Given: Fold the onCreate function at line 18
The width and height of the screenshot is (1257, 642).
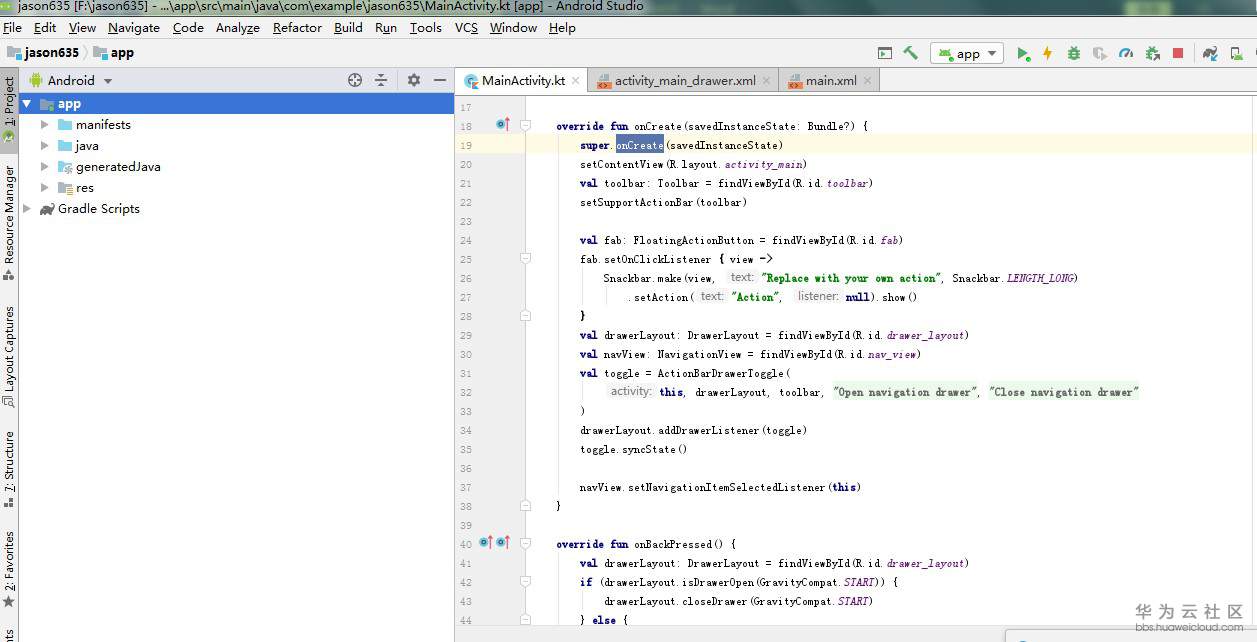Looking at the screenshot, I should [x=525, y=126].
